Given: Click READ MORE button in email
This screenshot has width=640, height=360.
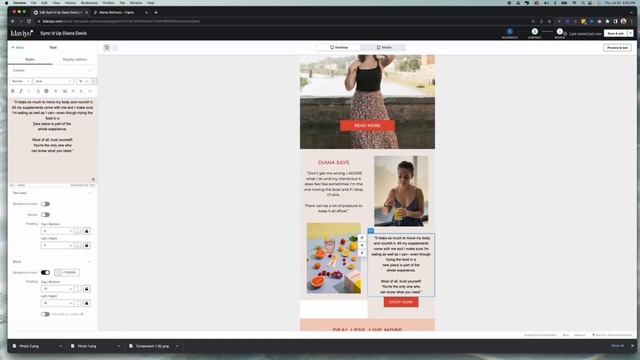Looking at the screenshot, I should point(367,125).
